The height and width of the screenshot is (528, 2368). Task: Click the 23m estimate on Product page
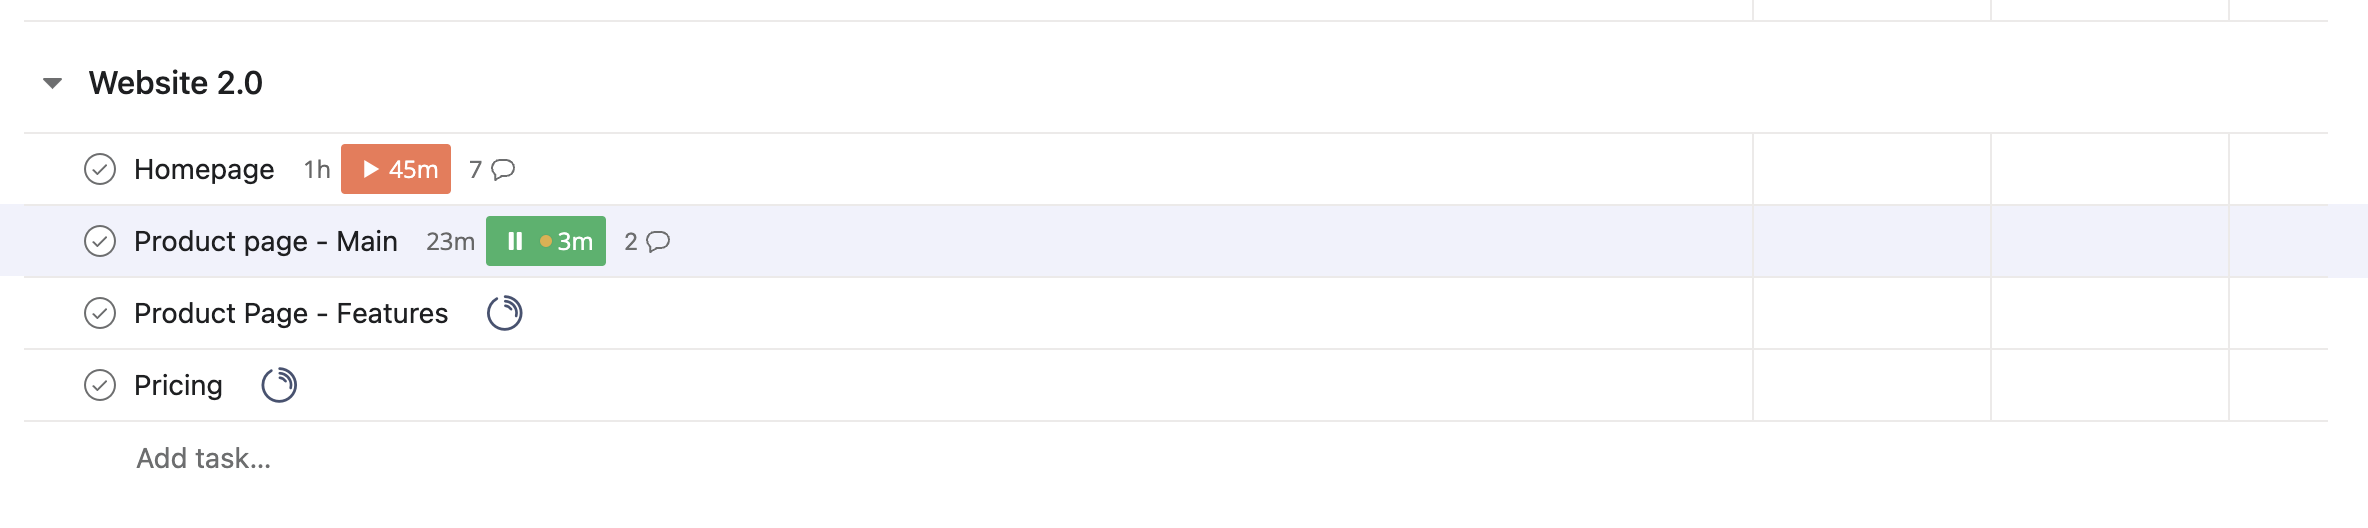pos(450,241)
